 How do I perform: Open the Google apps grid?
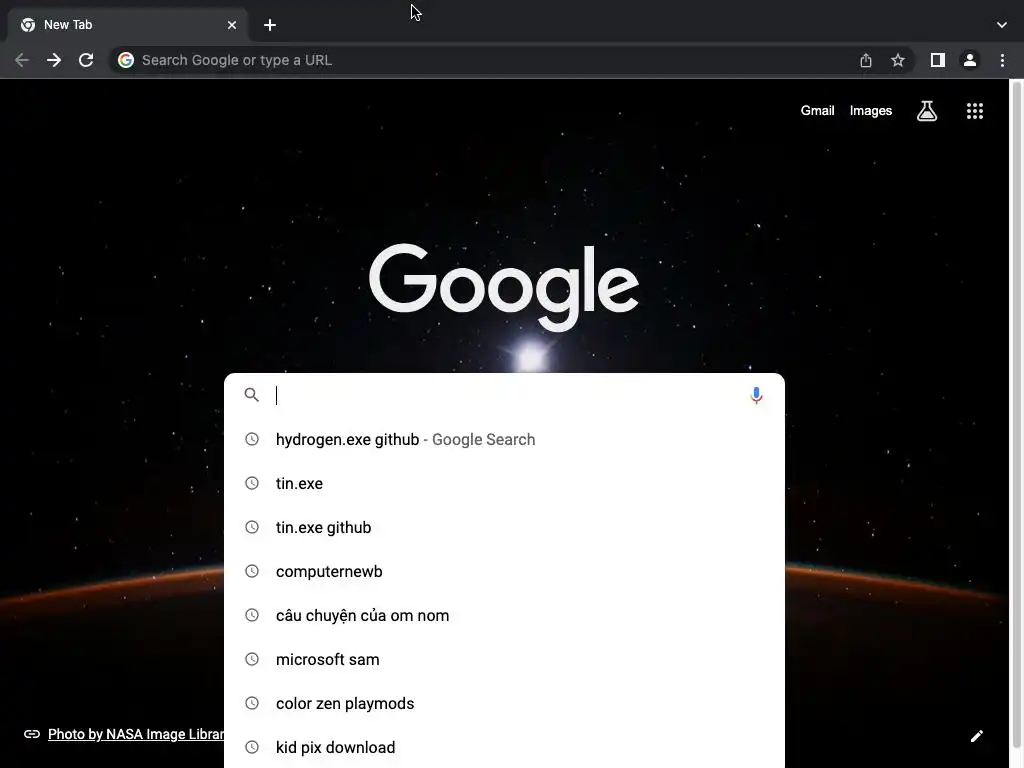(975, 111)
